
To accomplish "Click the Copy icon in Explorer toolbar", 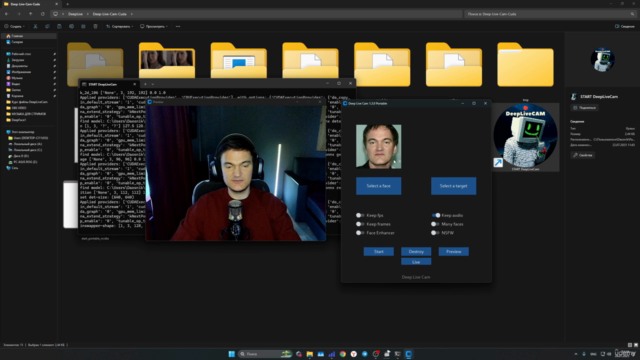I will pos(47,27).
